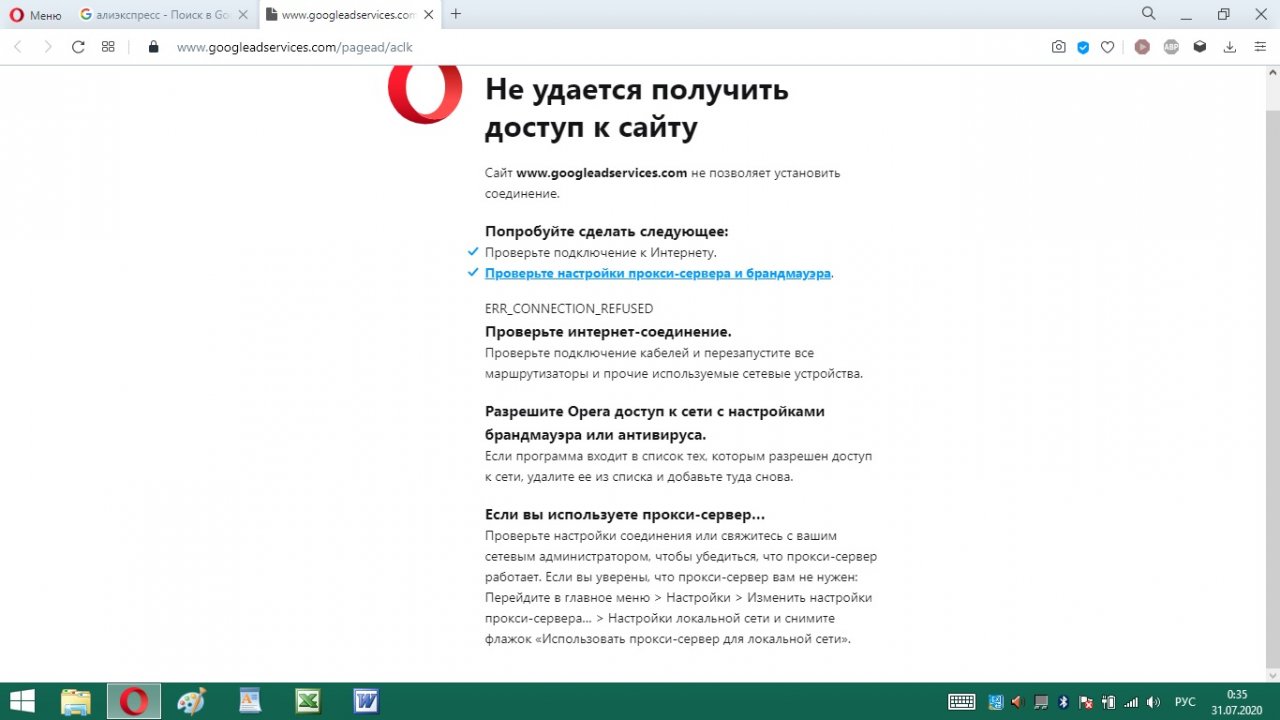Open a new tab with plus button

pos(456,14)
